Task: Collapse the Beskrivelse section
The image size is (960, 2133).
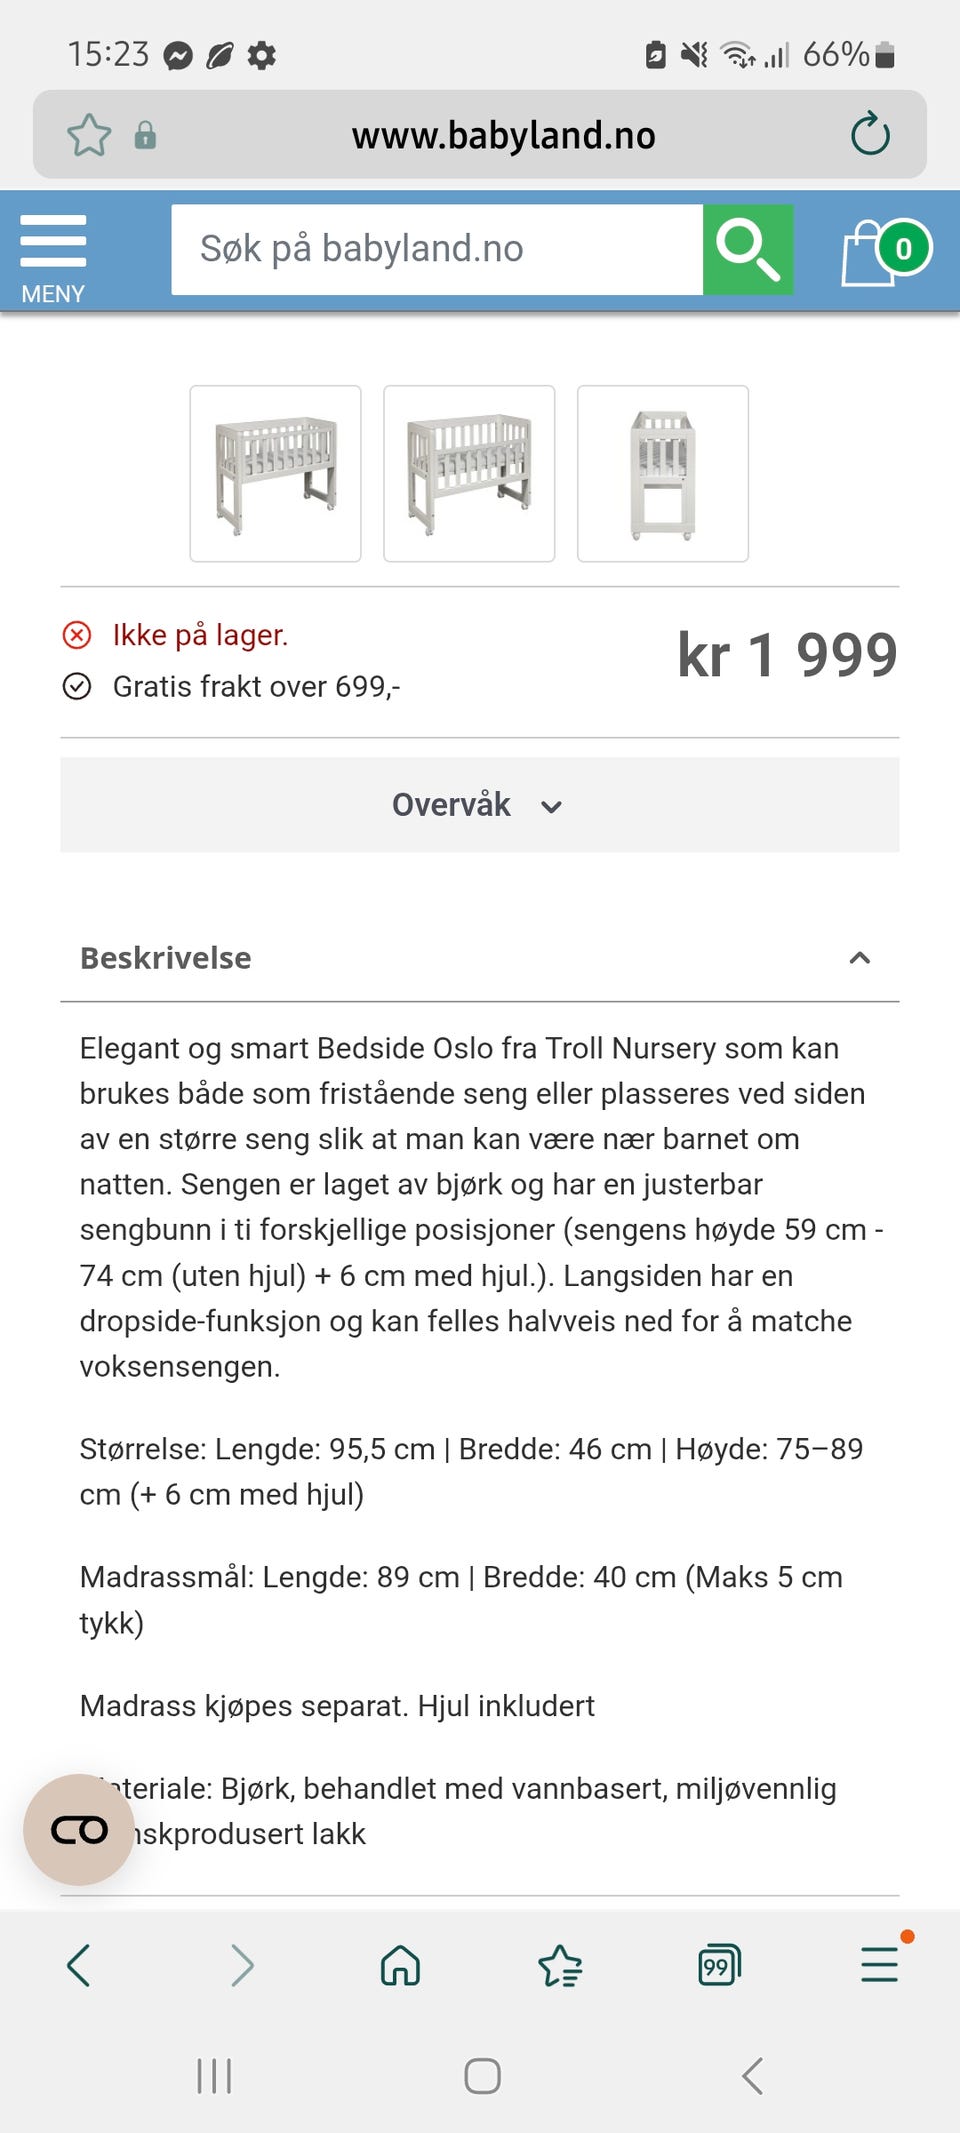Action: [859, 958]
